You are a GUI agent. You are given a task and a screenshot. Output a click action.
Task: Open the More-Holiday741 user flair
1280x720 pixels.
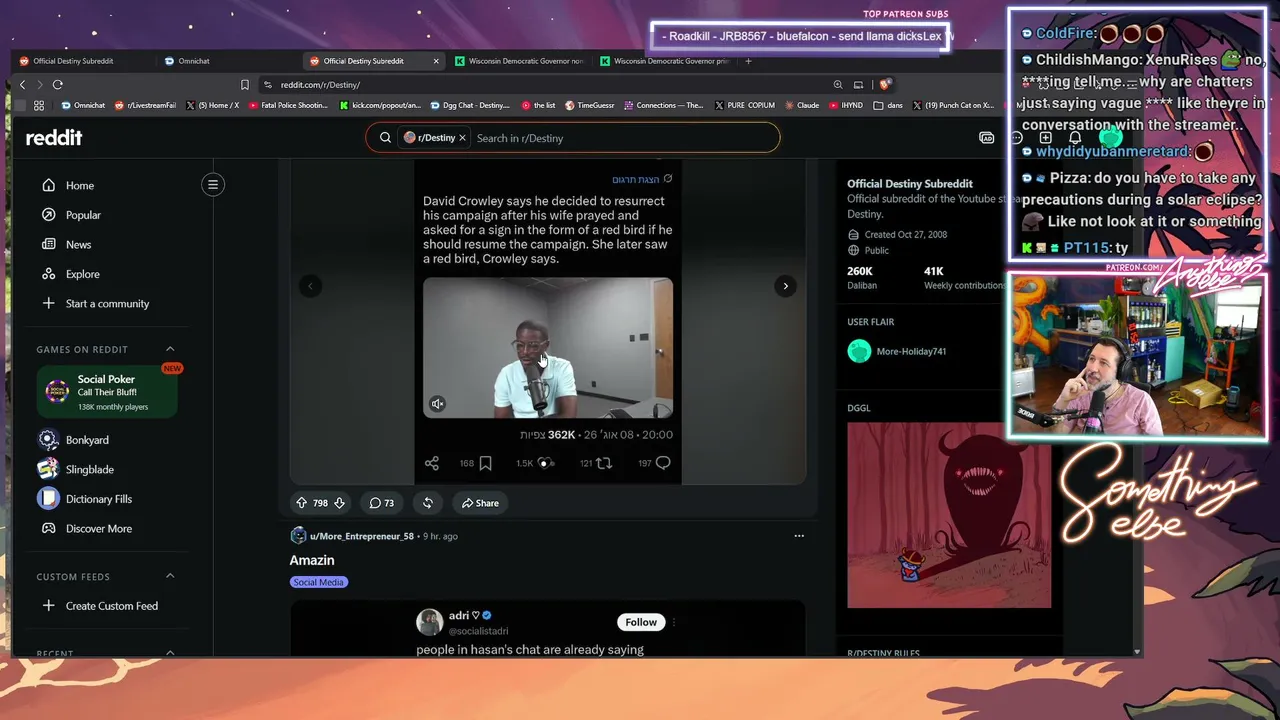[x=897, y=351]
